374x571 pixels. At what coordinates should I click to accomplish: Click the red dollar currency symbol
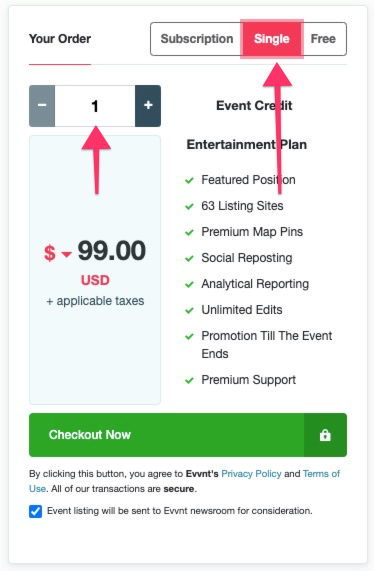pyautogui.click(x=50, y=253)
